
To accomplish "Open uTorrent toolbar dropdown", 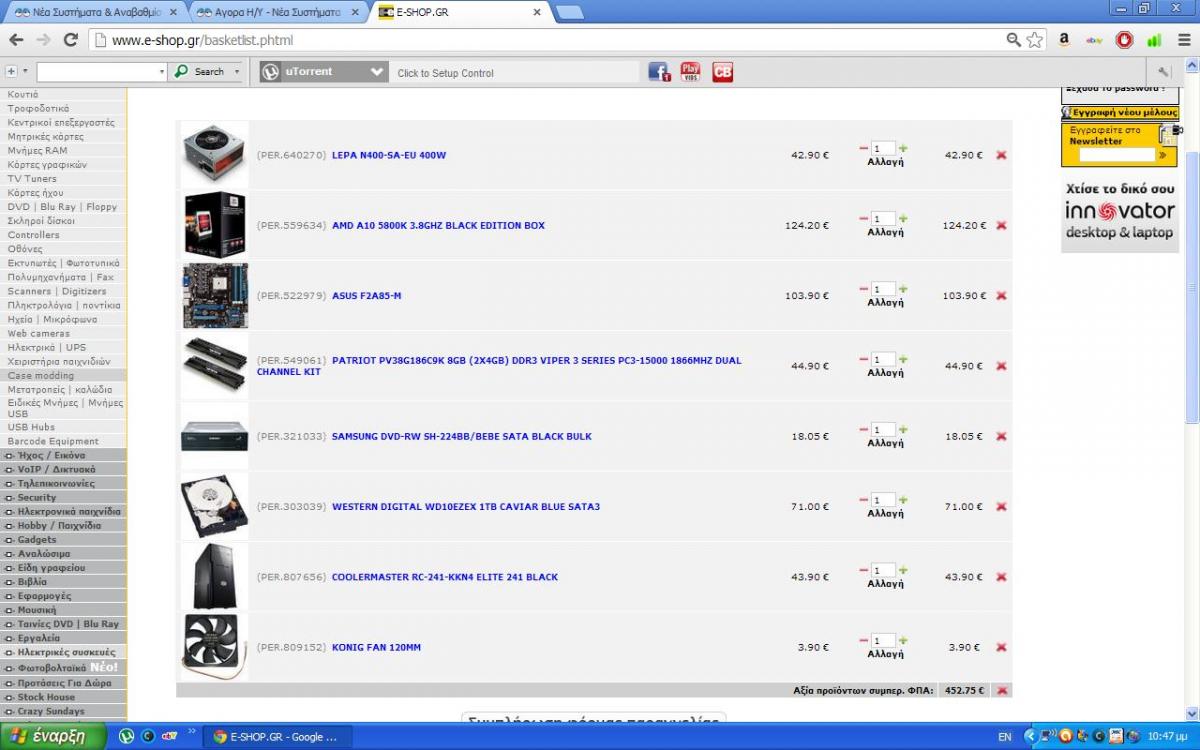I will [376, 72].
